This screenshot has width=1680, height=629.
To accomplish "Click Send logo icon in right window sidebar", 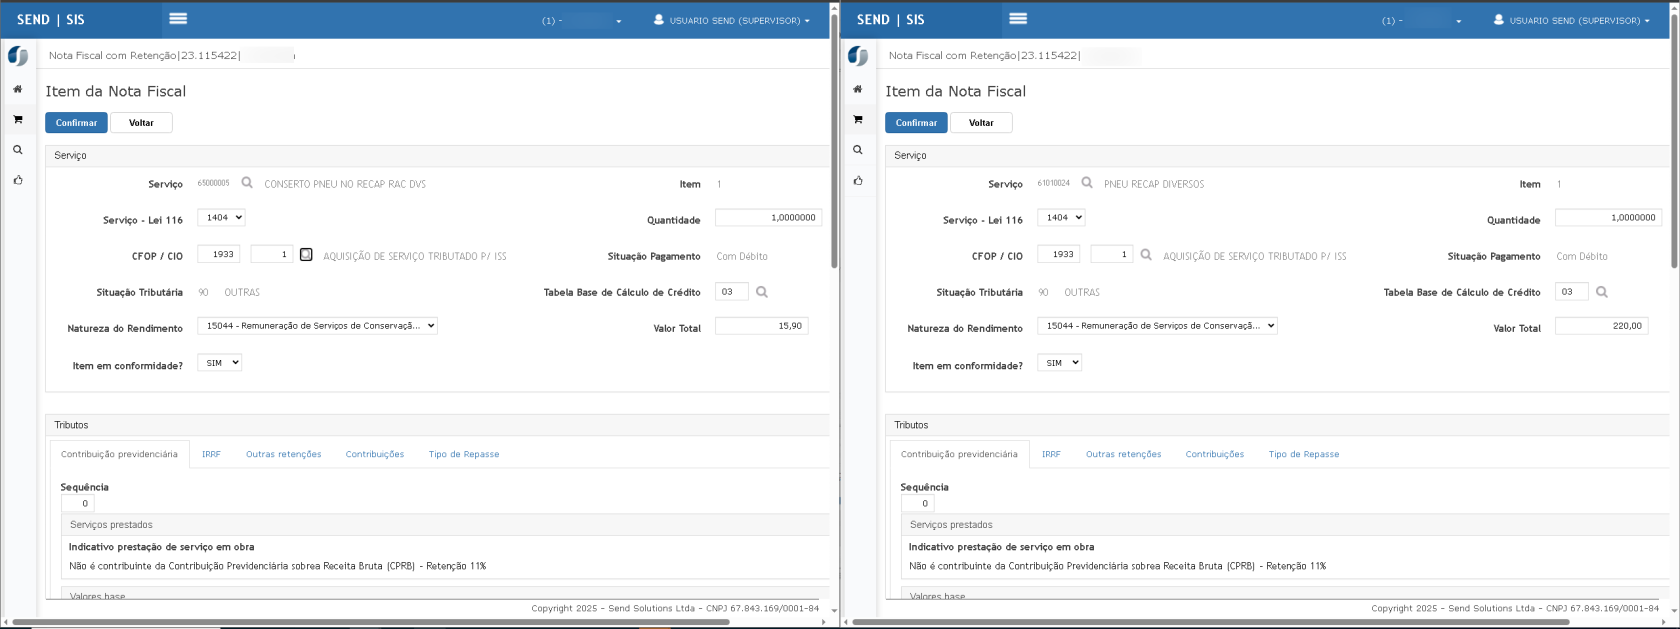I will coord(858,56).
